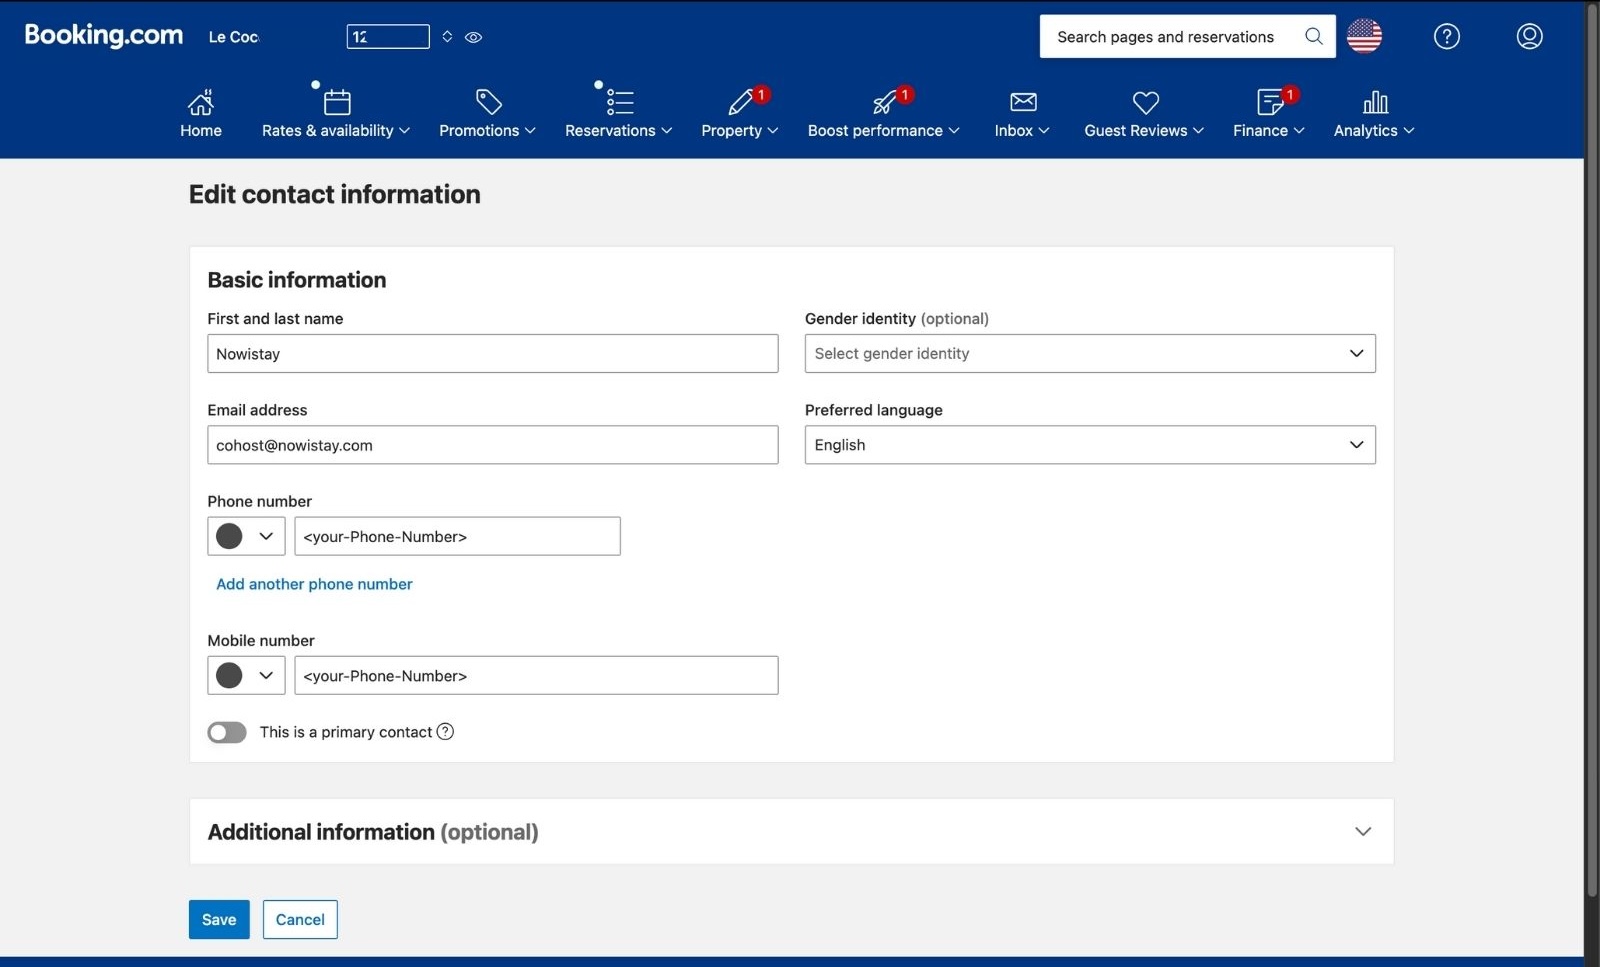Image resolution: width=1600 pixels, height=967 pixels.
Task: Expand the phone number country code selector
Action: [x=245, y=535]
